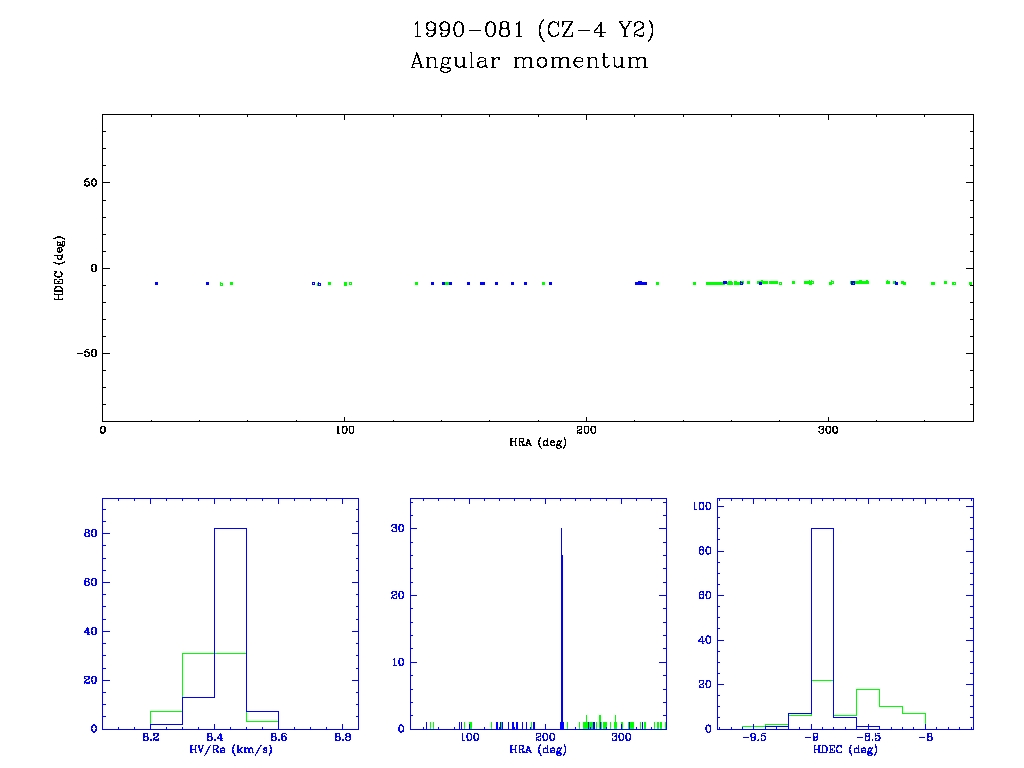The width and height of the screenshot is (1024, 768).
Task: Click the "-50" y-axis tick label of the scatter plot
Action: 87,353
